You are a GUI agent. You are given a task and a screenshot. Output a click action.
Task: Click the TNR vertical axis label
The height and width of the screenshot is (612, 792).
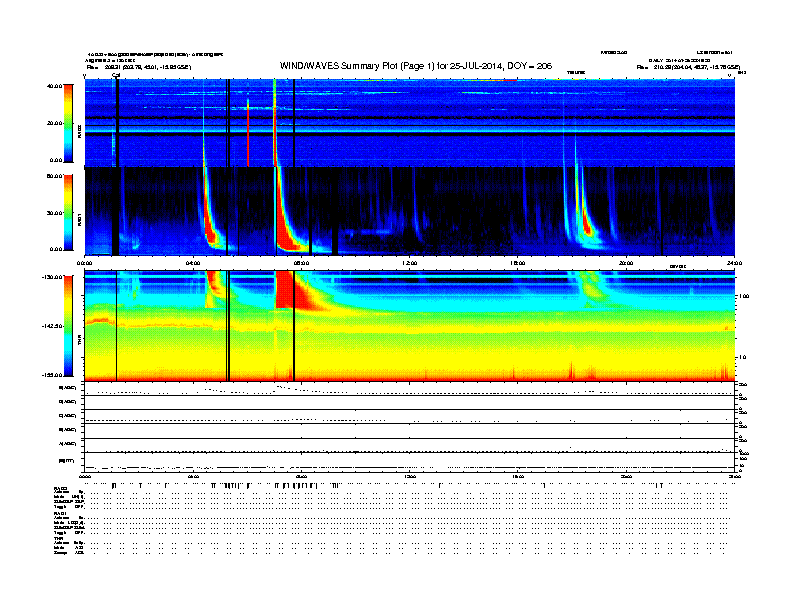[x=79, y=341]
